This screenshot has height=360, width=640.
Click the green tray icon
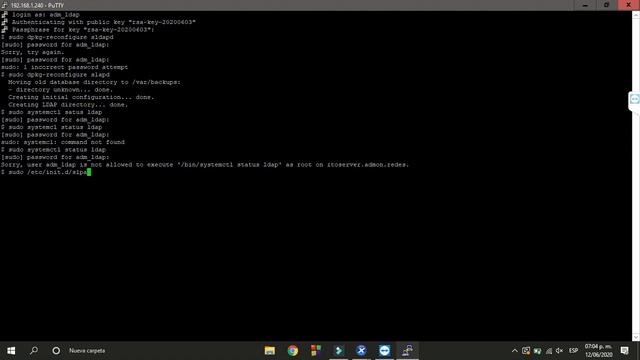[537, 351]
